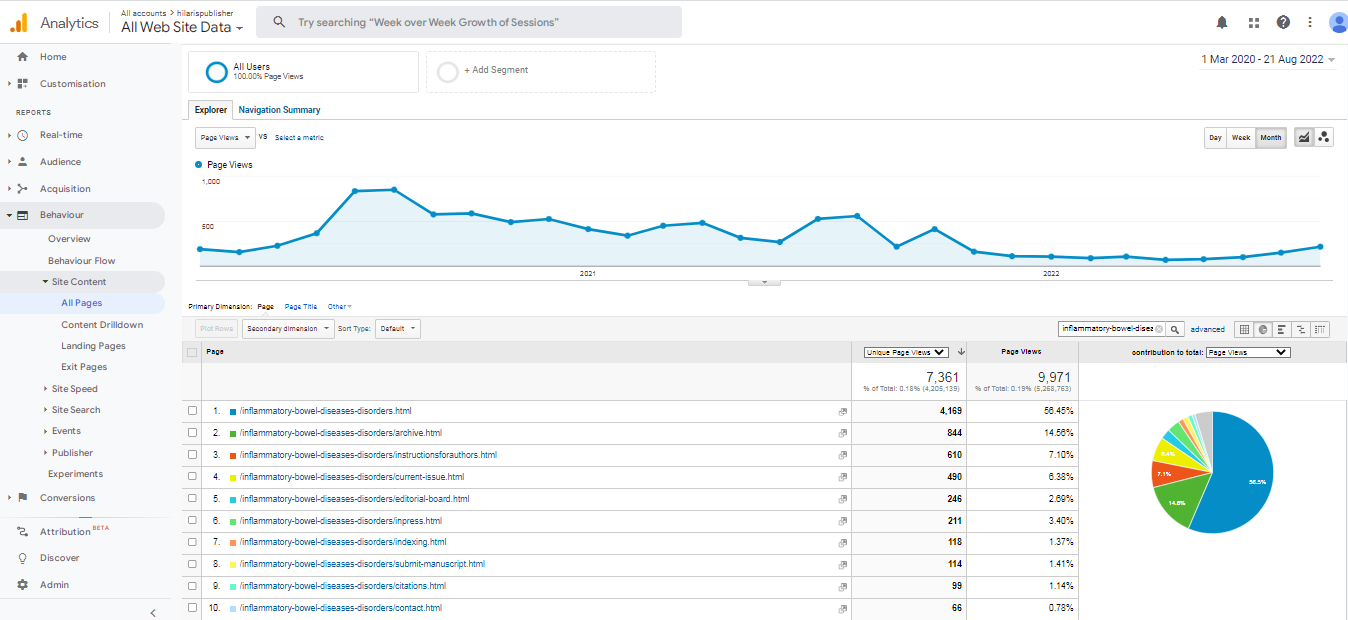Open the date range picker
The width and height of the screenshot is (1348, 620).
(x=1267, y=60)
